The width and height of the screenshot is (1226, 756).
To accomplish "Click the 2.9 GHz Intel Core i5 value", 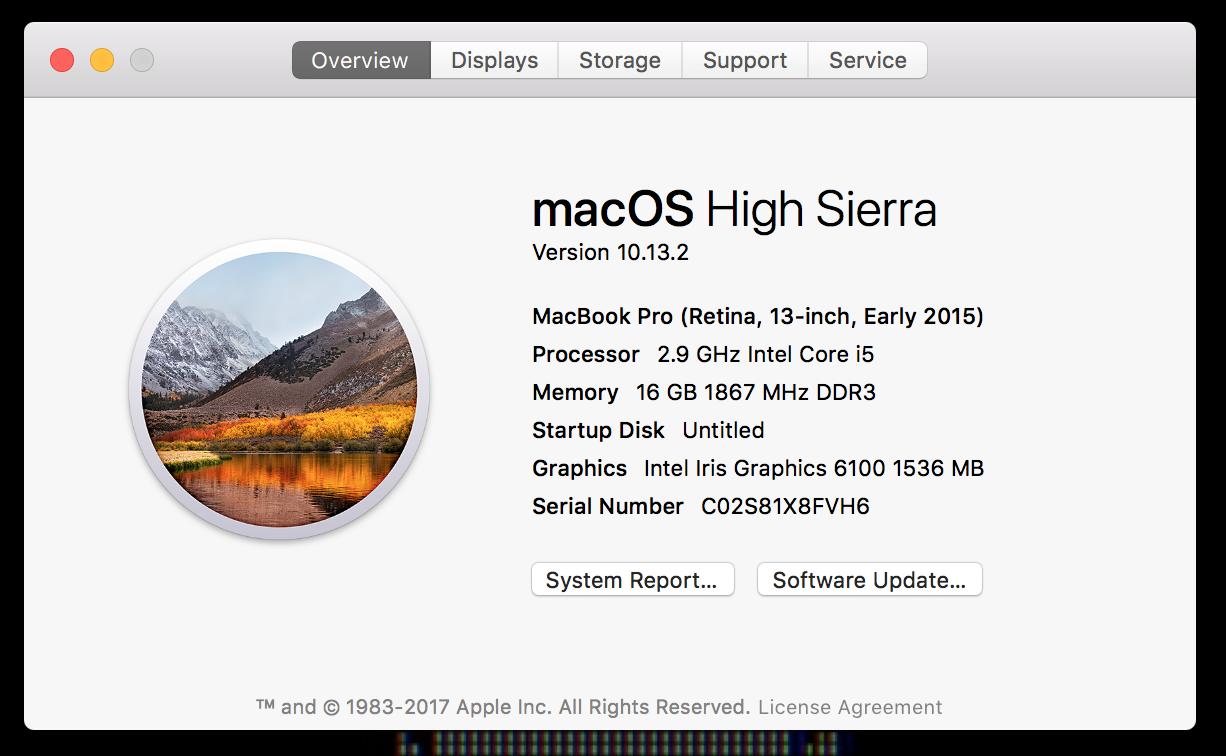I will [x=766, y=354].
